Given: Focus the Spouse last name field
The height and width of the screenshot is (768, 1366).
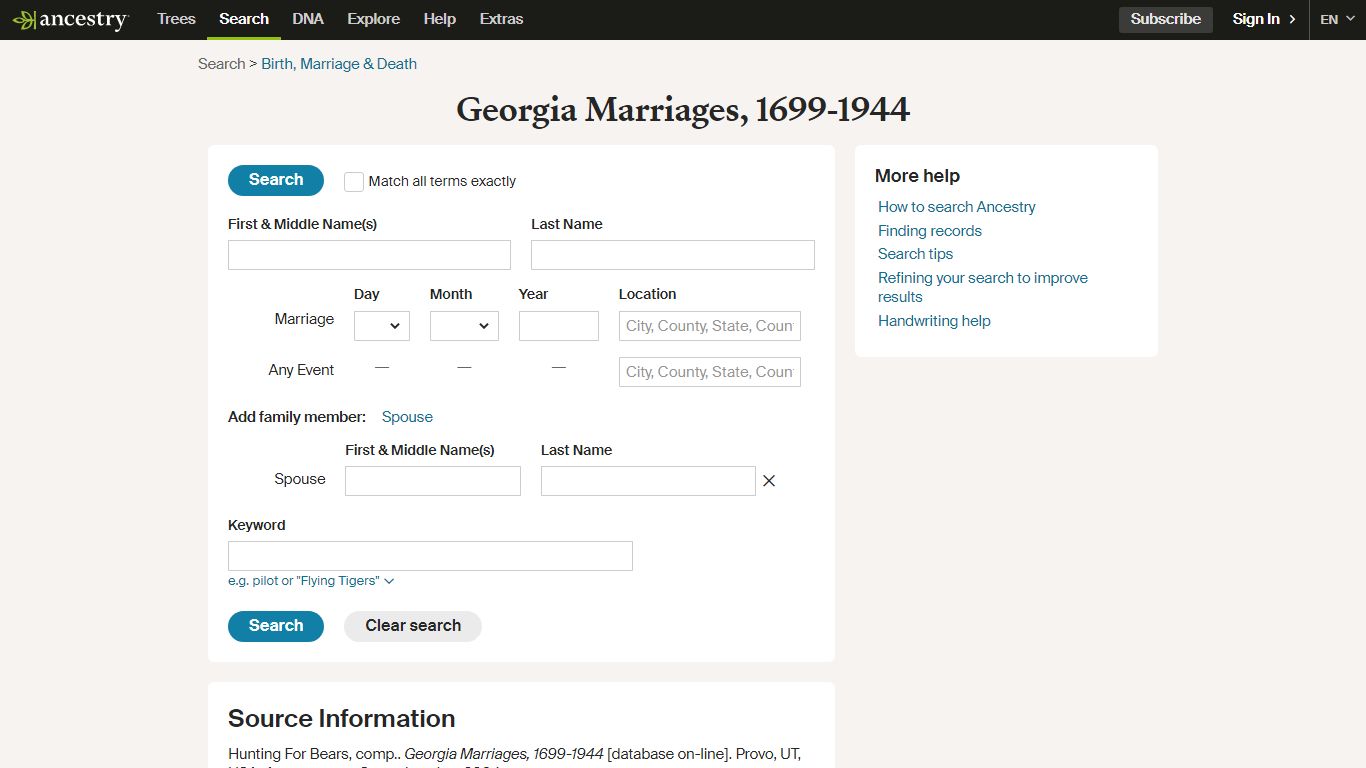Looking at the screenshot, I should pos(648,481).
